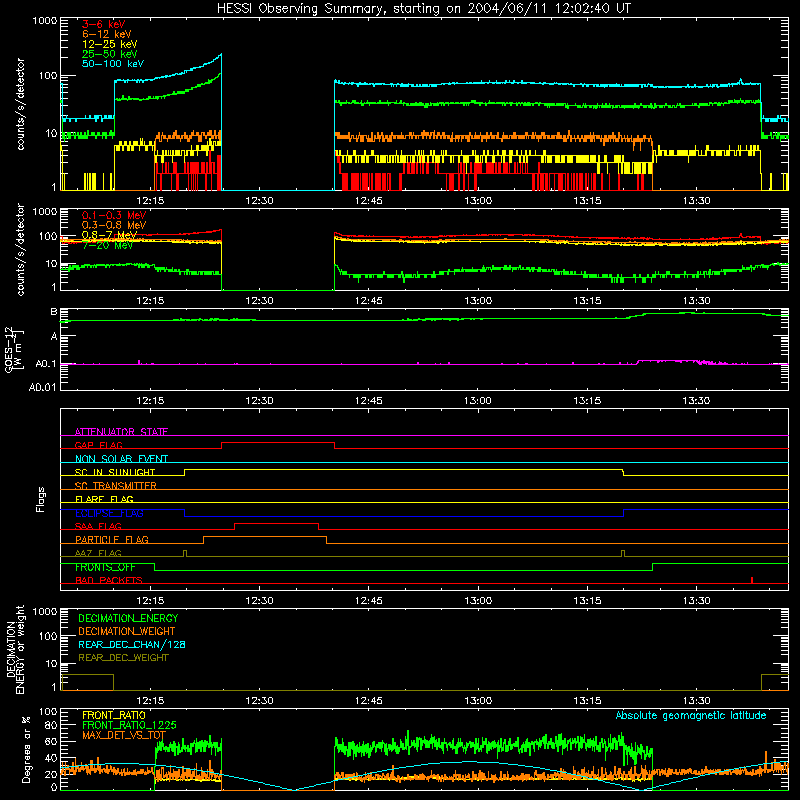Click the Absolute geomagnetic latitude label

pyautogui.click(x=691, y=715)
